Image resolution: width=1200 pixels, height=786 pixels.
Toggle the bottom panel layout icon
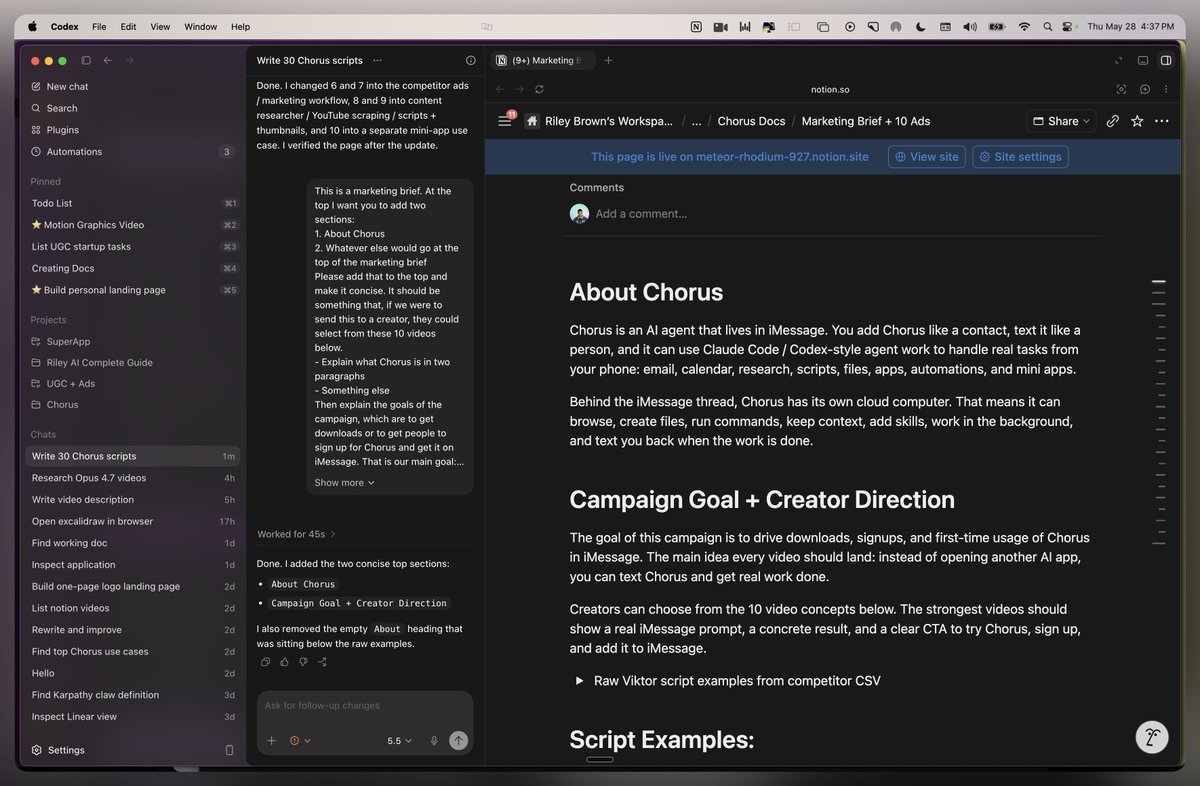point(1143,61)
